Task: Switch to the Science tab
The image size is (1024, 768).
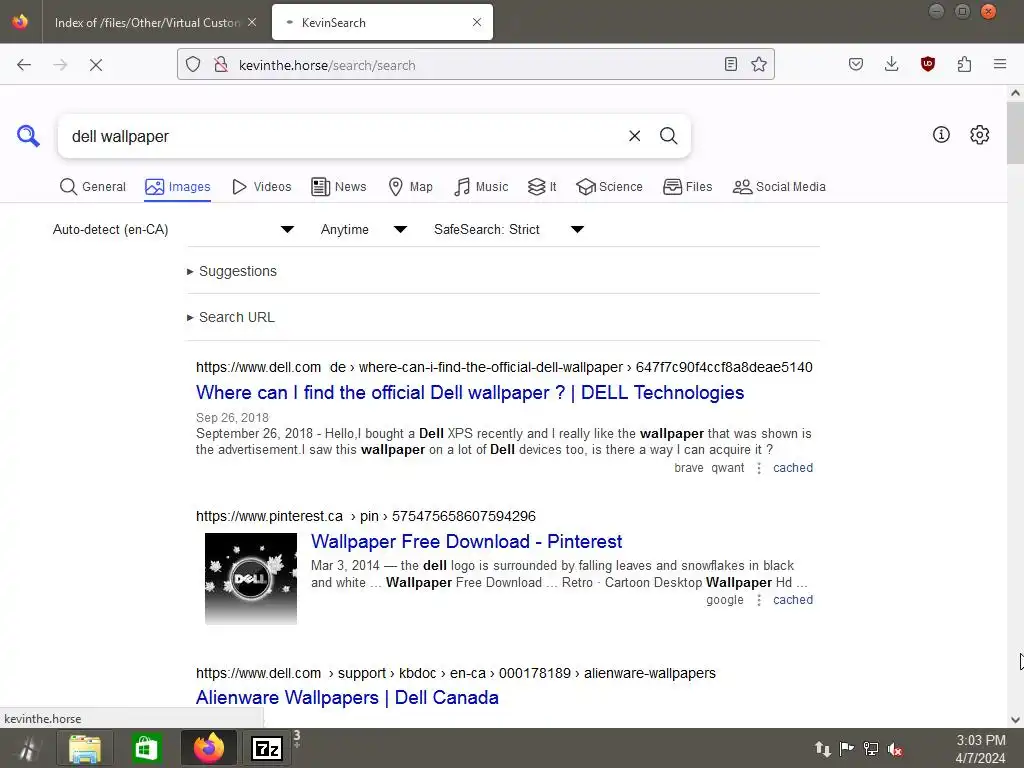Action: point(609,187)
